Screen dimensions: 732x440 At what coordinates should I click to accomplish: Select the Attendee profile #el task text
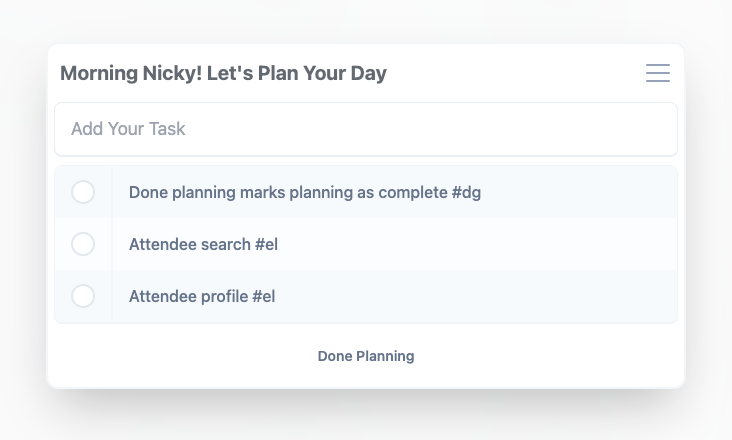click(x=202, y=296)
